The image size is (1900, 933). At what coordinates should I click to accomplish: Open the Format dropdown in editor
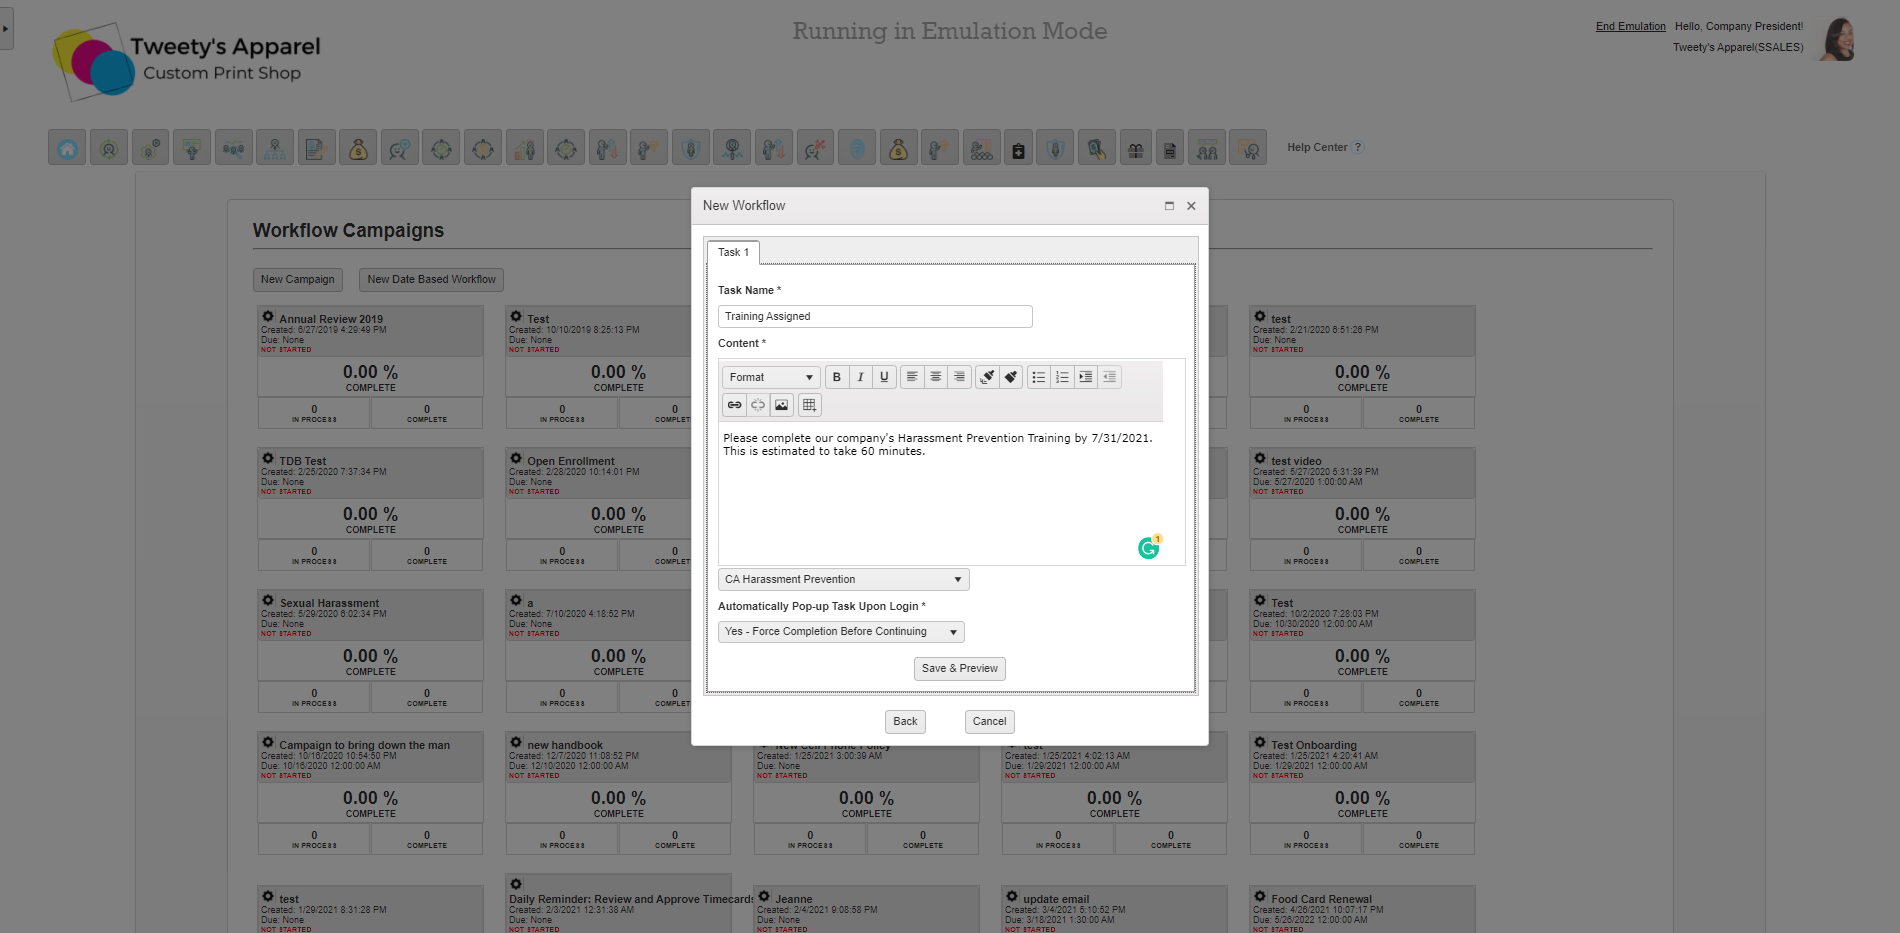pyautogui.click(x=771, y=377)
